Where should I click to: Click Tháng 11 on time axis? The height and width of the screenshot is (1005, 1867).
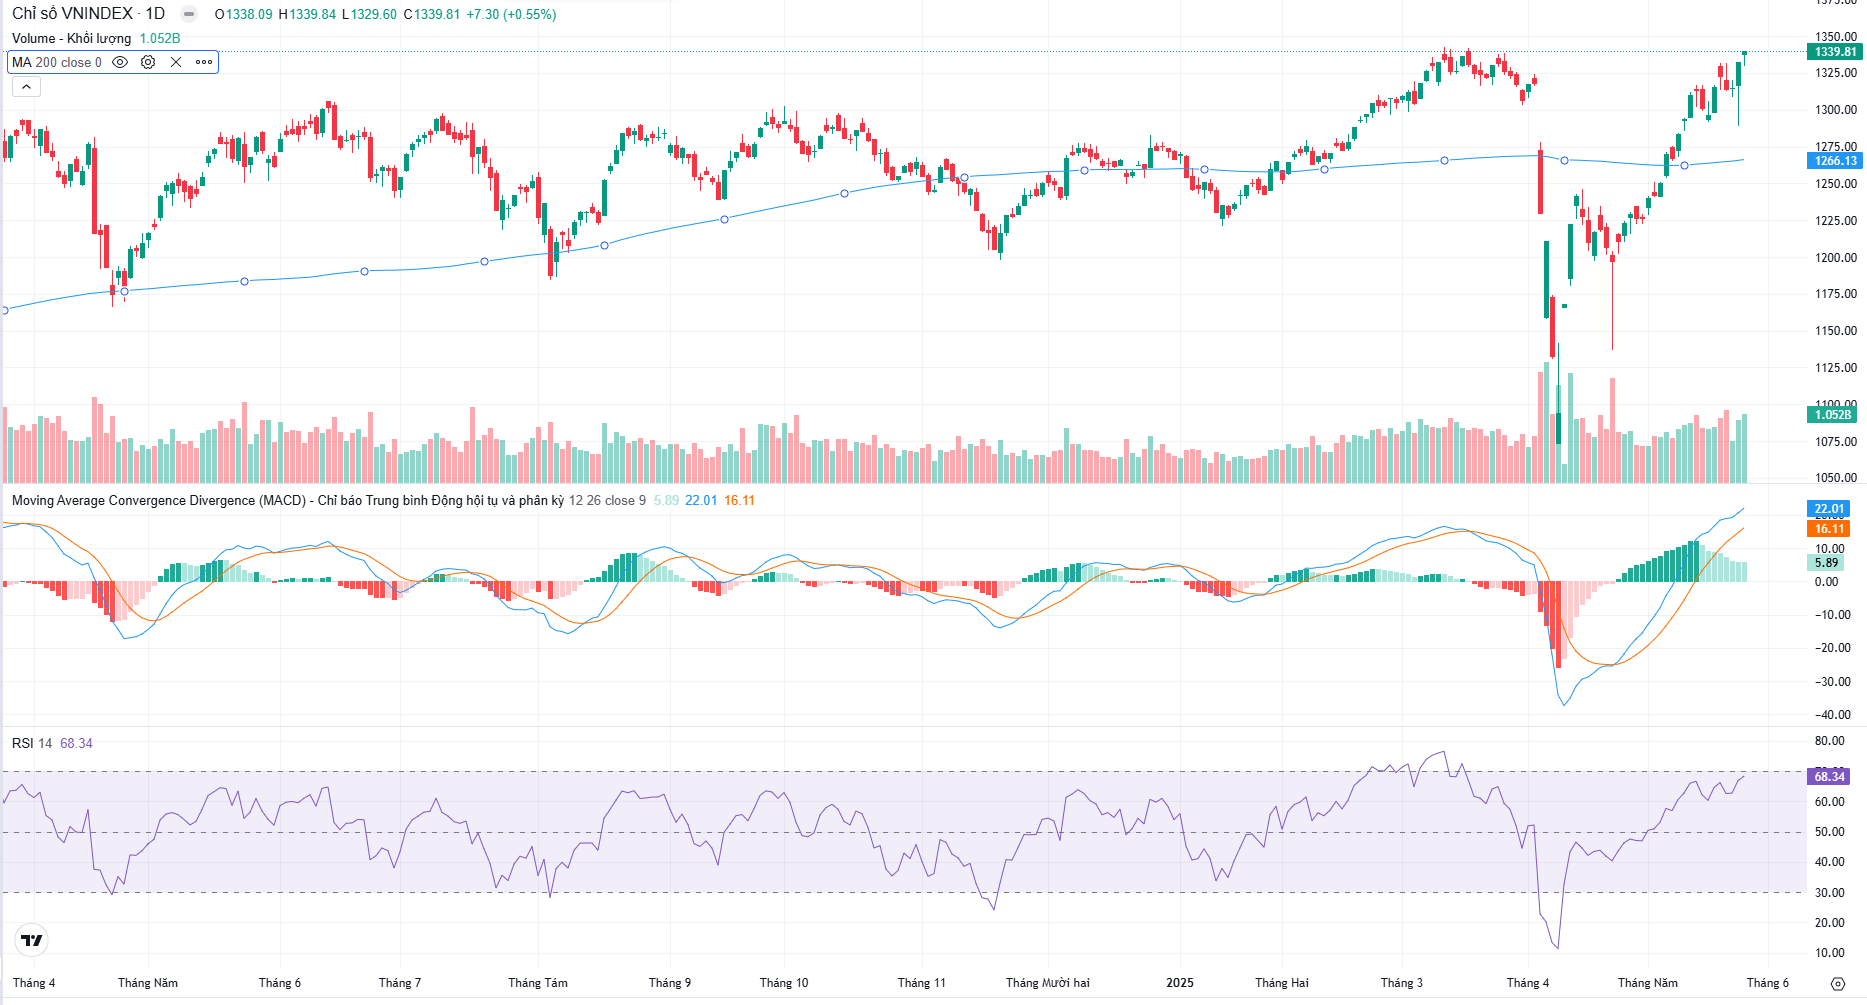(x=922, y=983)
